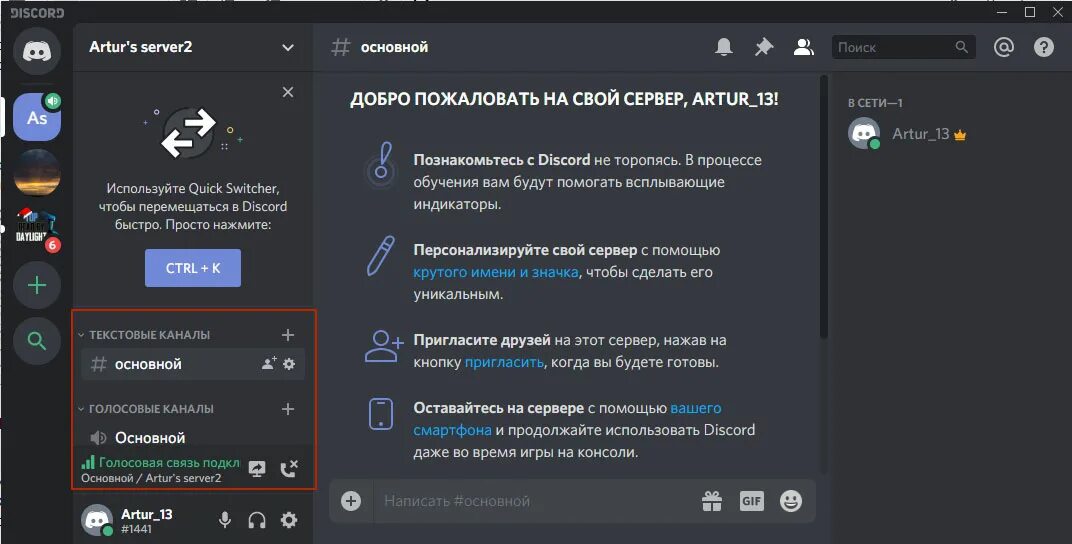
Task: Open the Artur_13 user avatar at bottom
Action: 97,520
